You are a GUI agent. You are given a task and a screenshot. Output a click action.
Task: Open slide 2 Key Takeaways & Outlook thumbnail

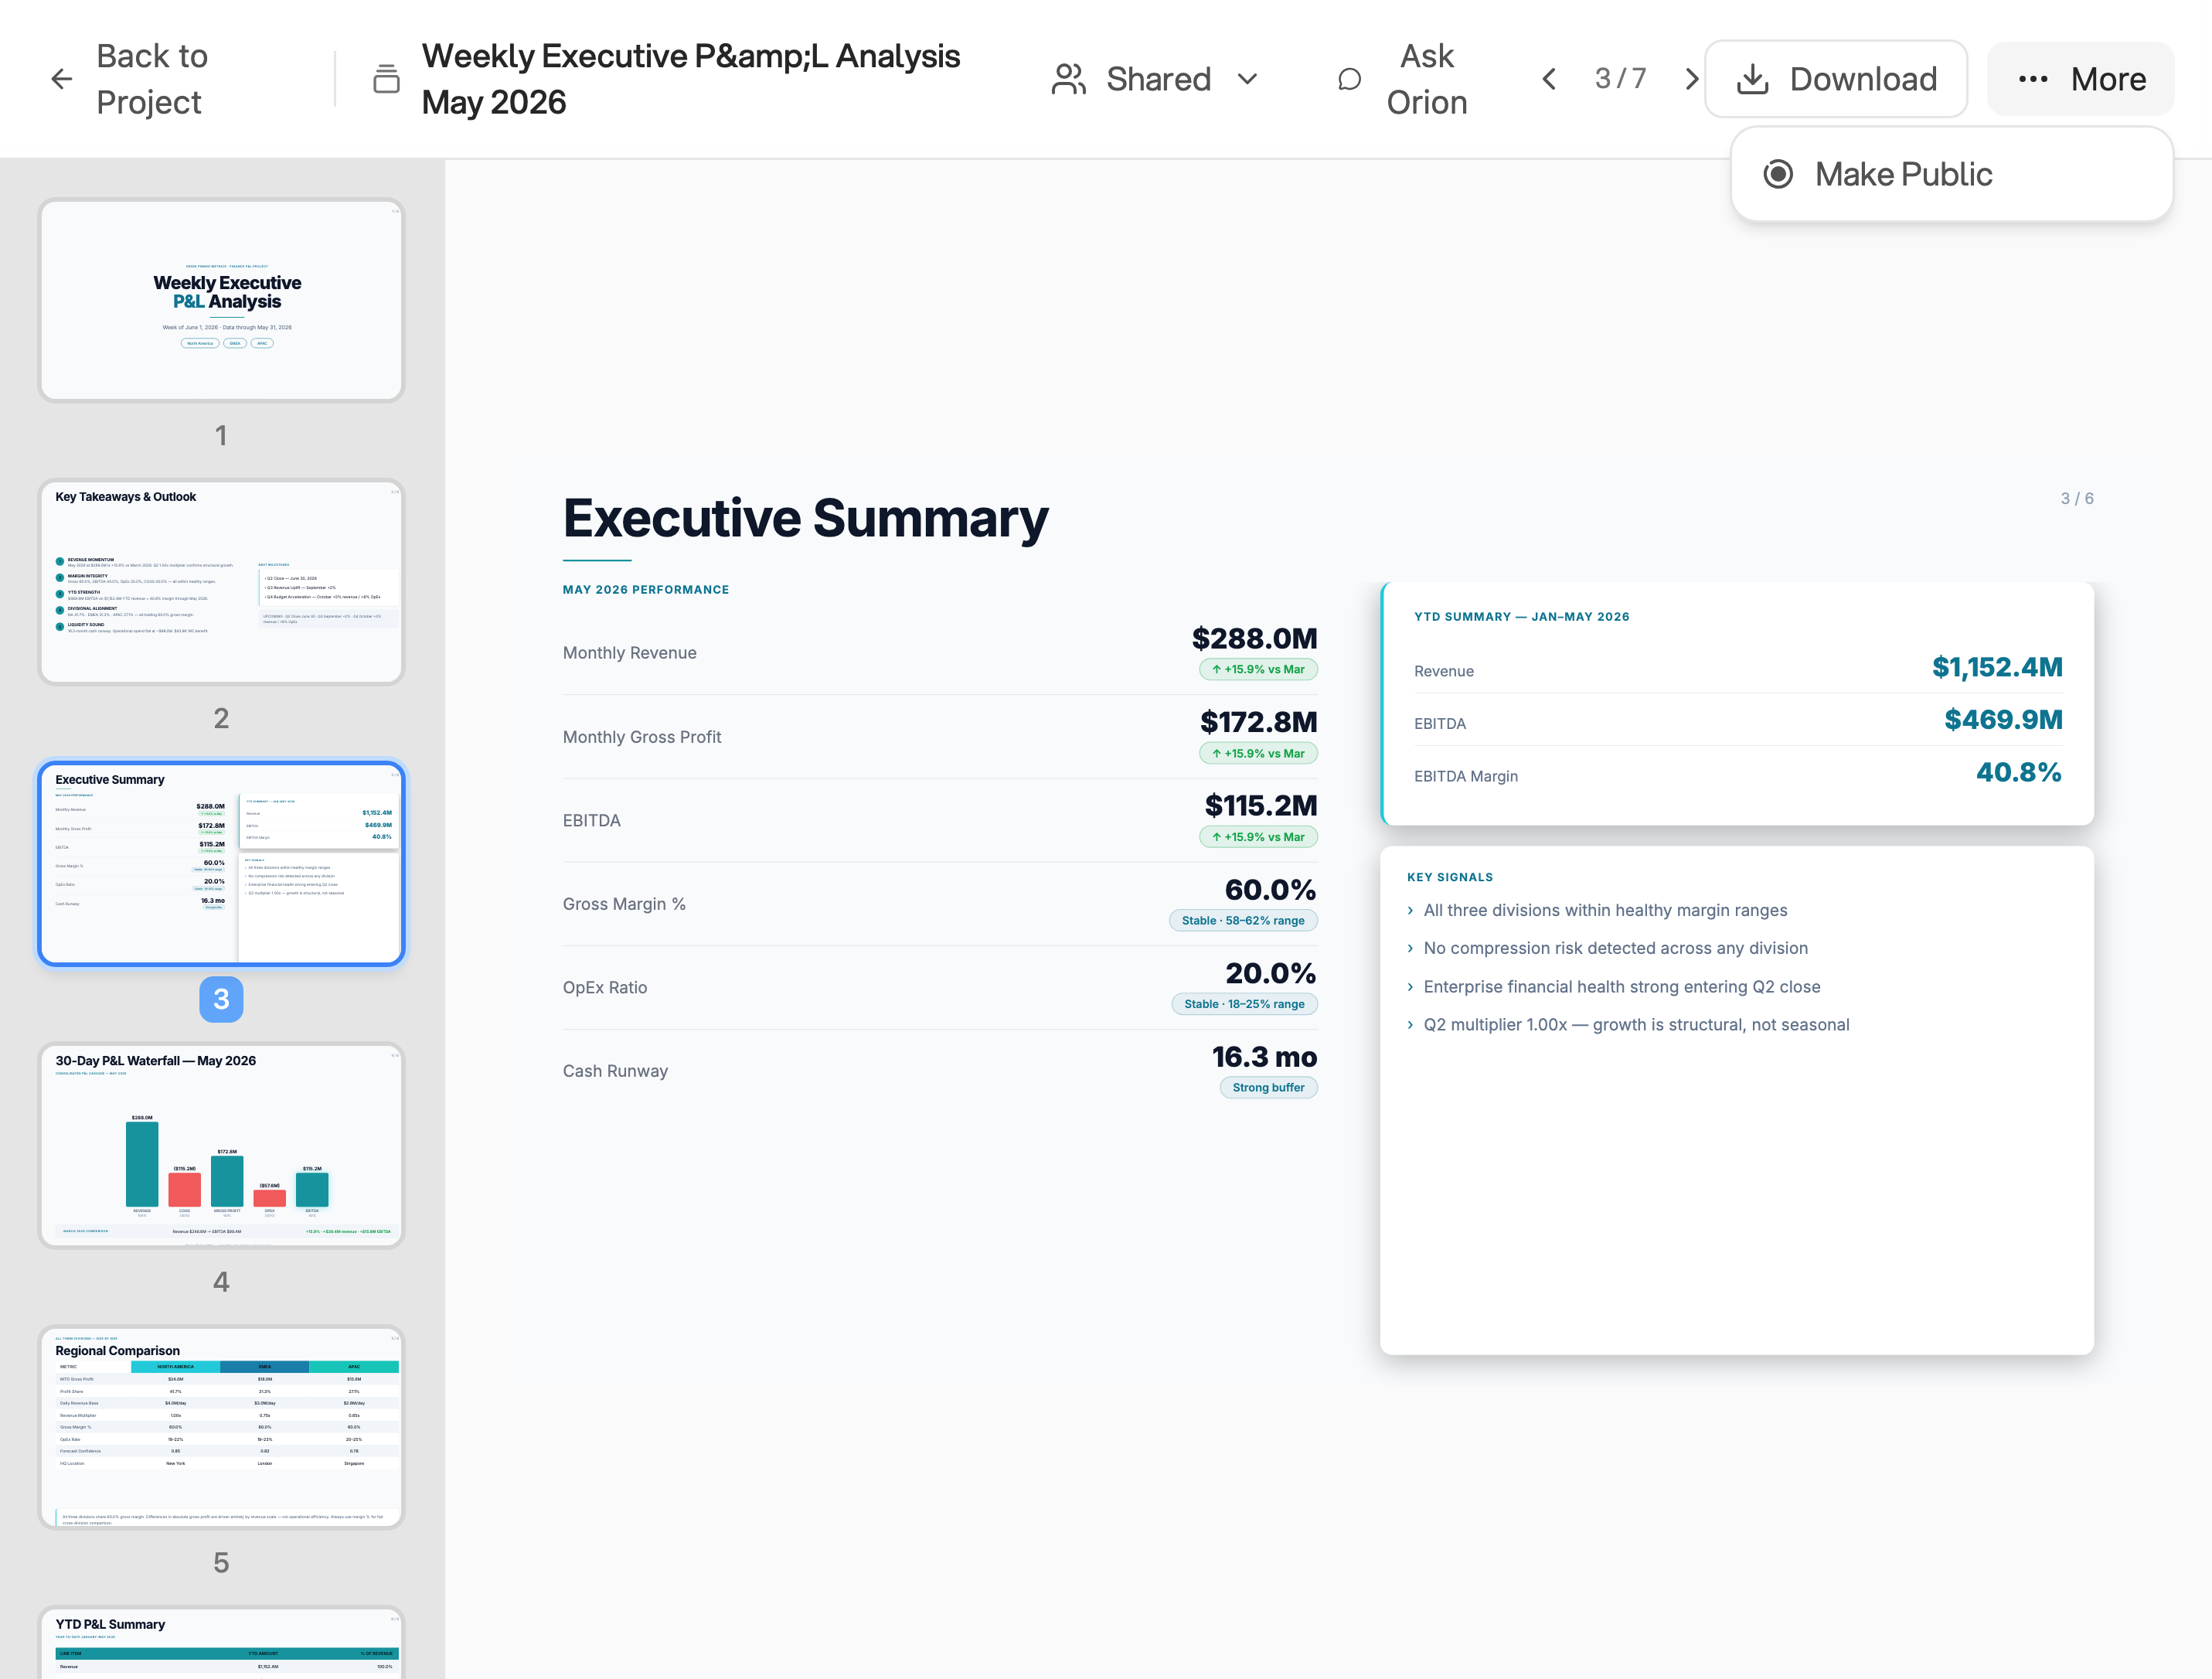(x=221, y=582)
